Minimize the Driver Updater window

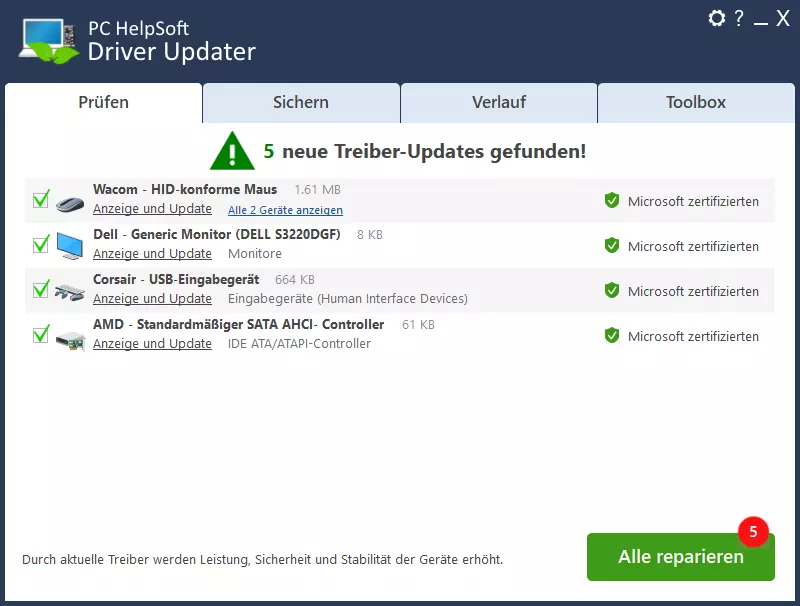tap(761, 23)
